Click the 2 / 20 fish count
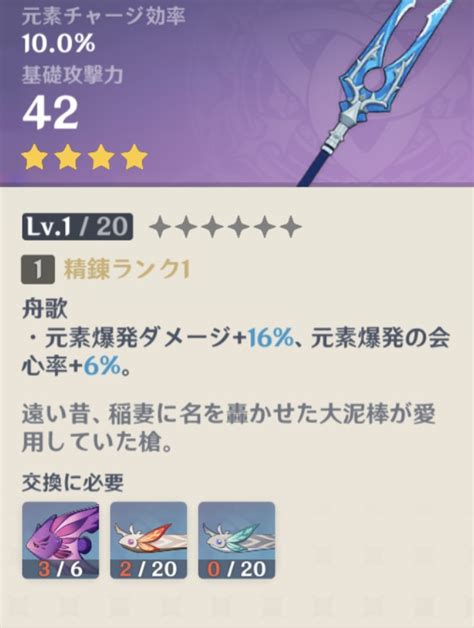 [149, 568]
